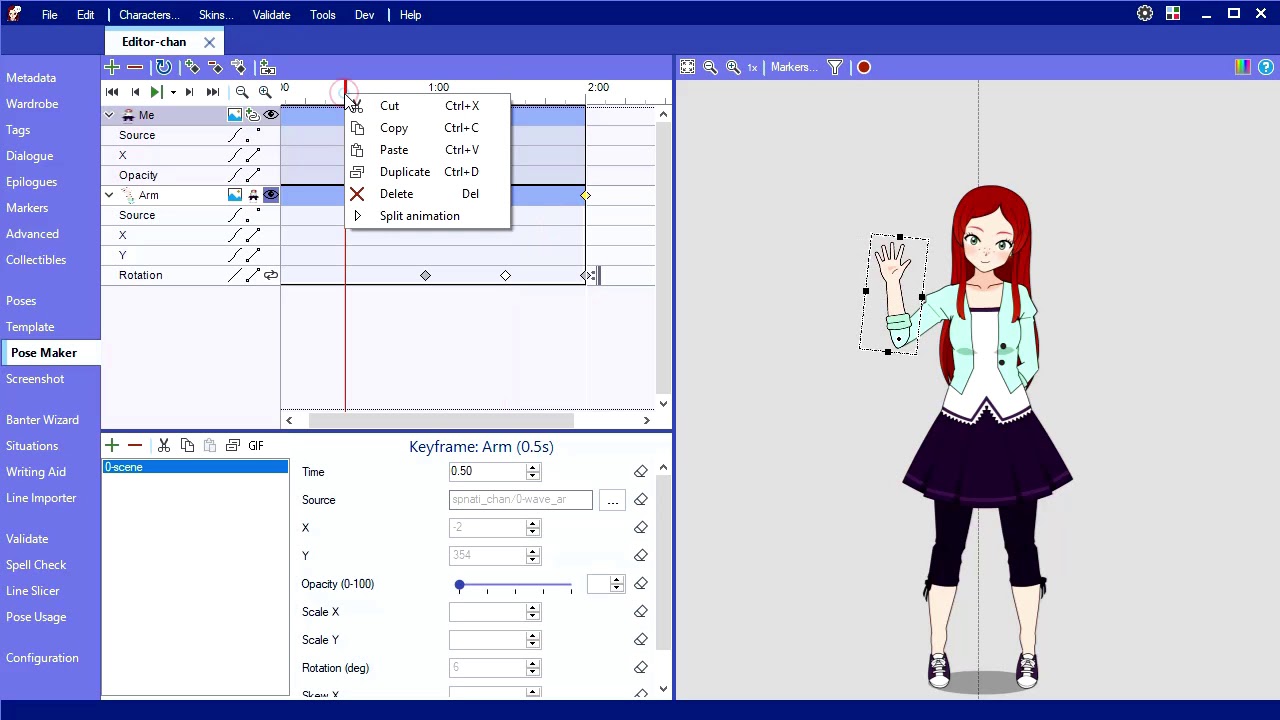Image resolution: width=1280 pixels, height=720 pixels.
Task: Step to previous keyframe
Action: (135, 92)
